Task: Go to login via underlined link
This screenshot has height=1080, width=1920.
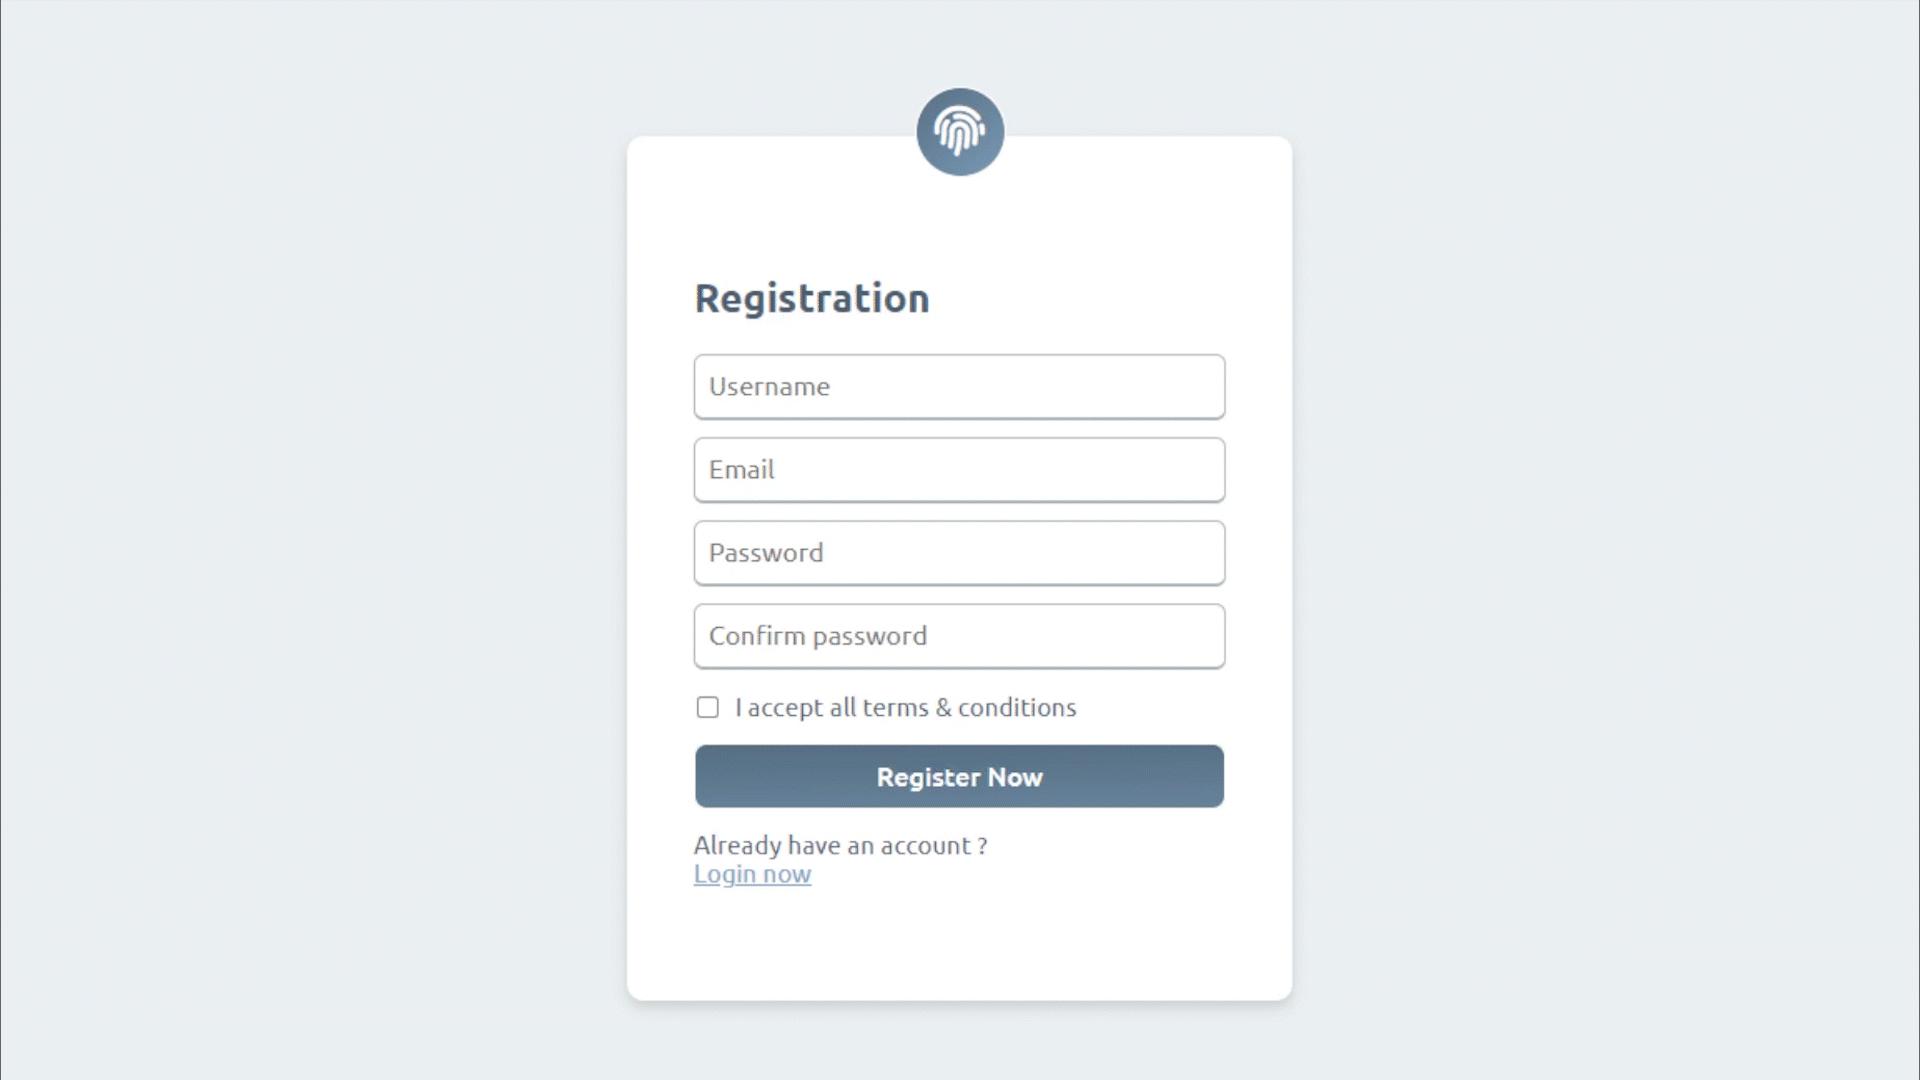Action: (x=752, y=874)
